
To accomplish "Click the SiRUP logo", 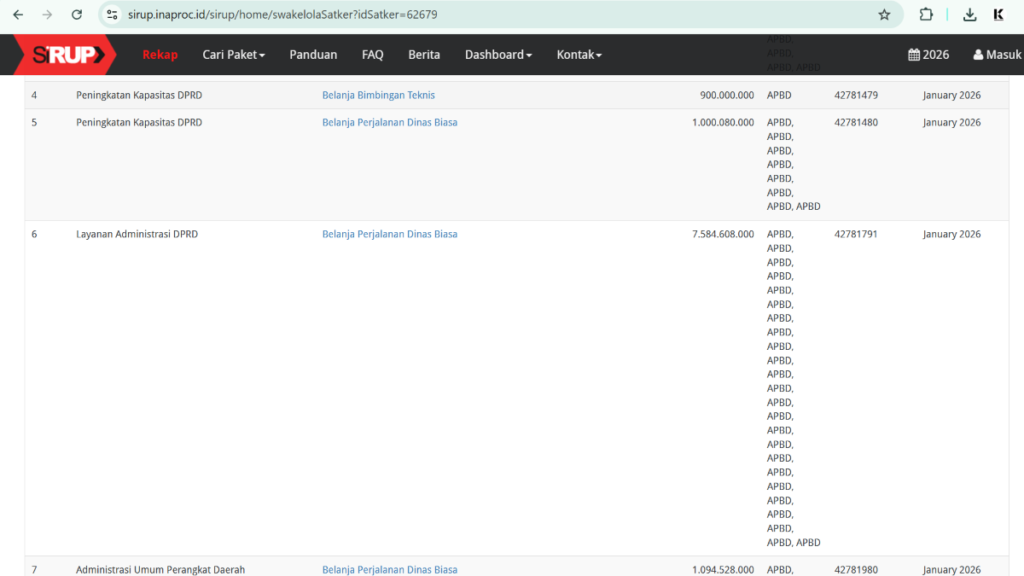I will 64,54.
